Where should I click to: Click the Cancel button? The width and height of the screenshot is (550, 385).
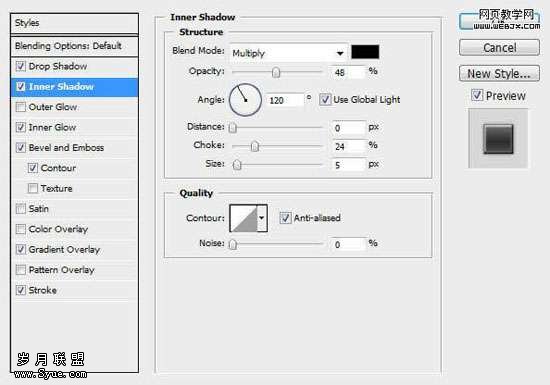499,47
